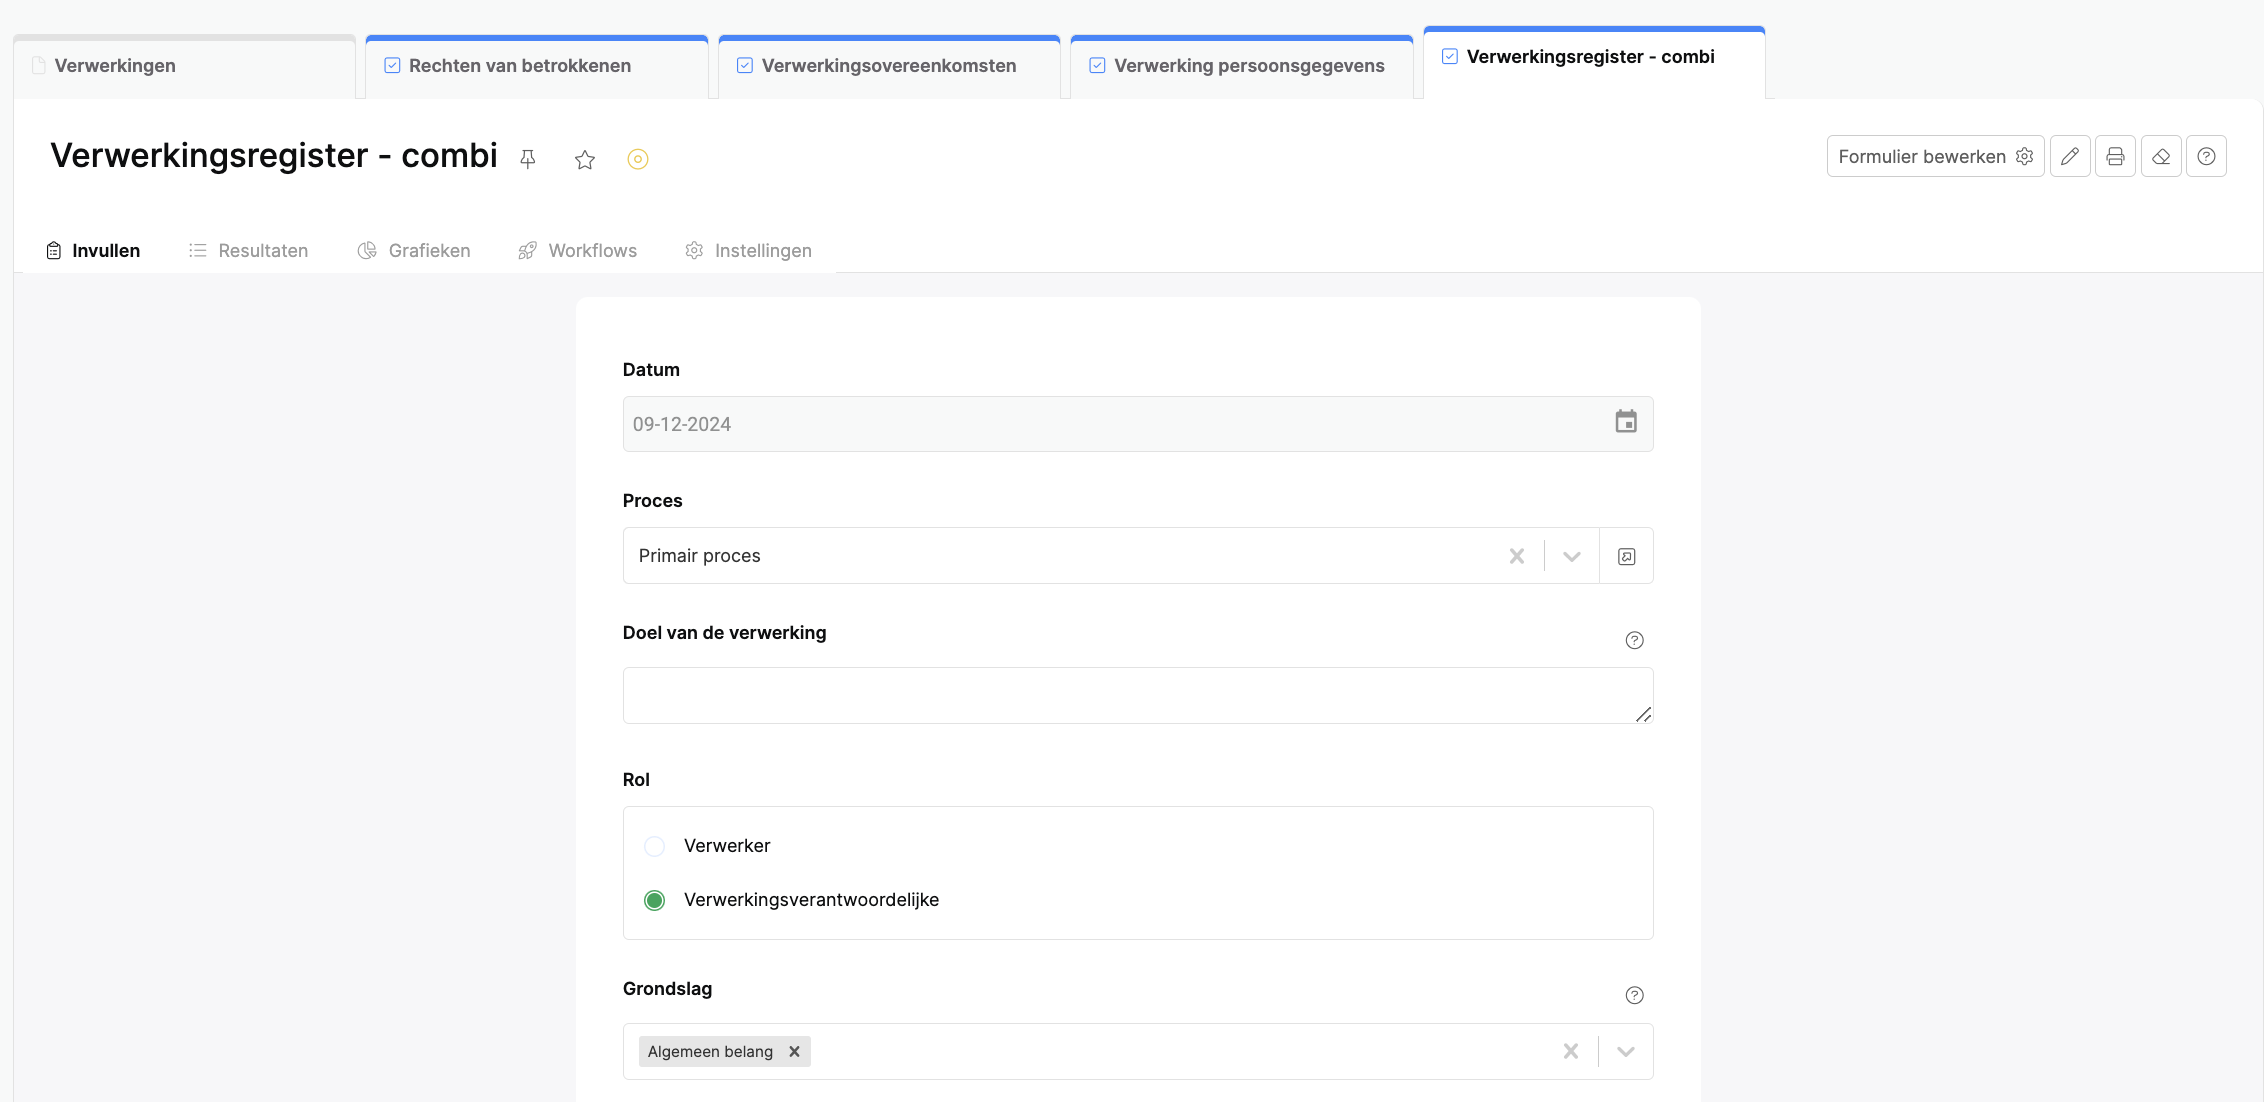
Task: Expand the Proces dropdown chevron
Action: click(x=1572, y=556)
